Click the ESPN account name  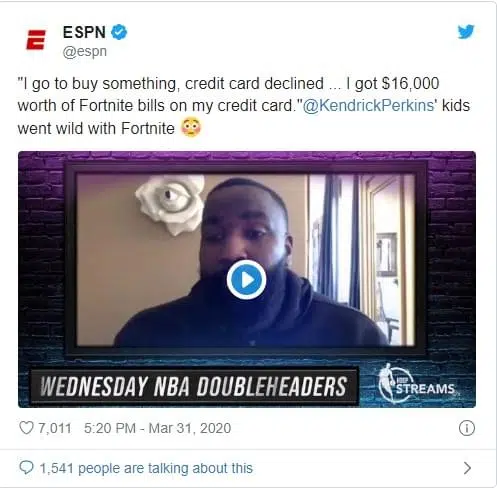(x=84, y=32)
